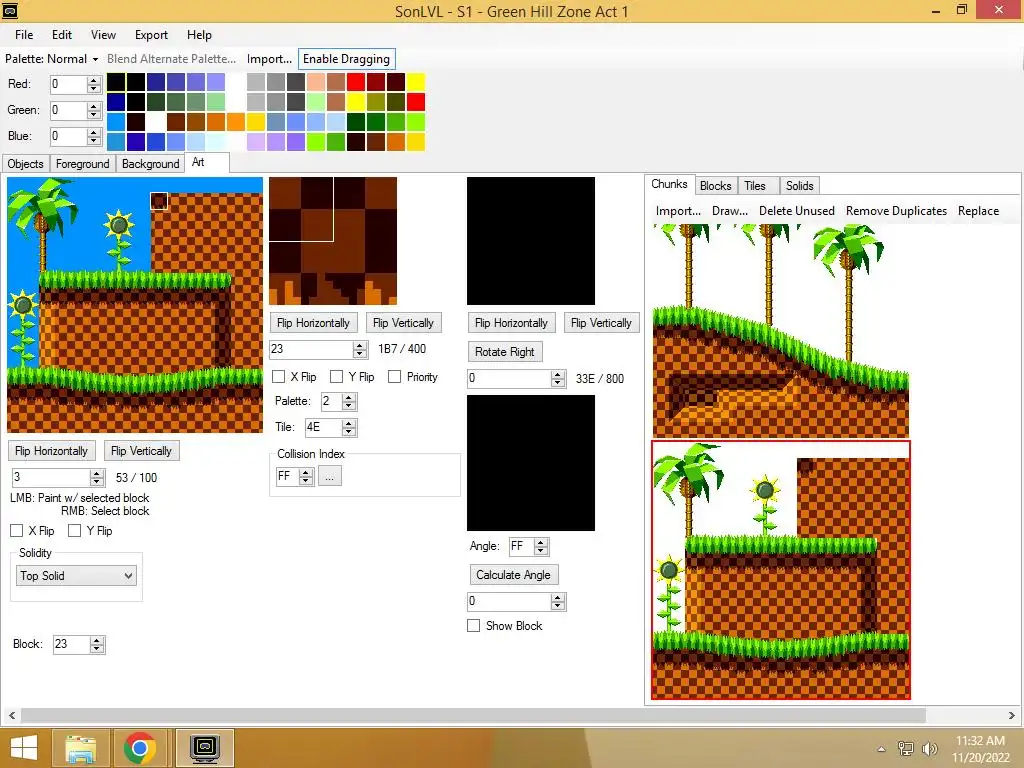Open the Help menu
1024x768 pixels.
point(199,35)
